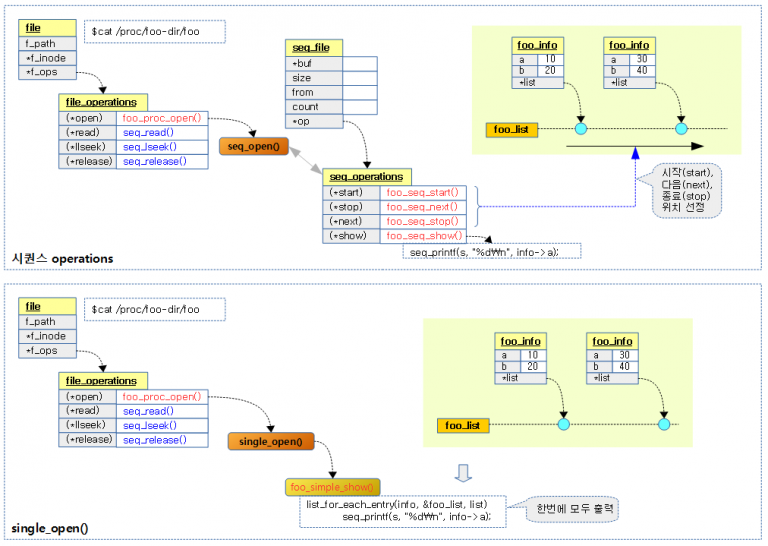Click foo_proc_open() in 시퀀스 operations diagram
This screenshot has width=768, height=546.
coord(162,118)
